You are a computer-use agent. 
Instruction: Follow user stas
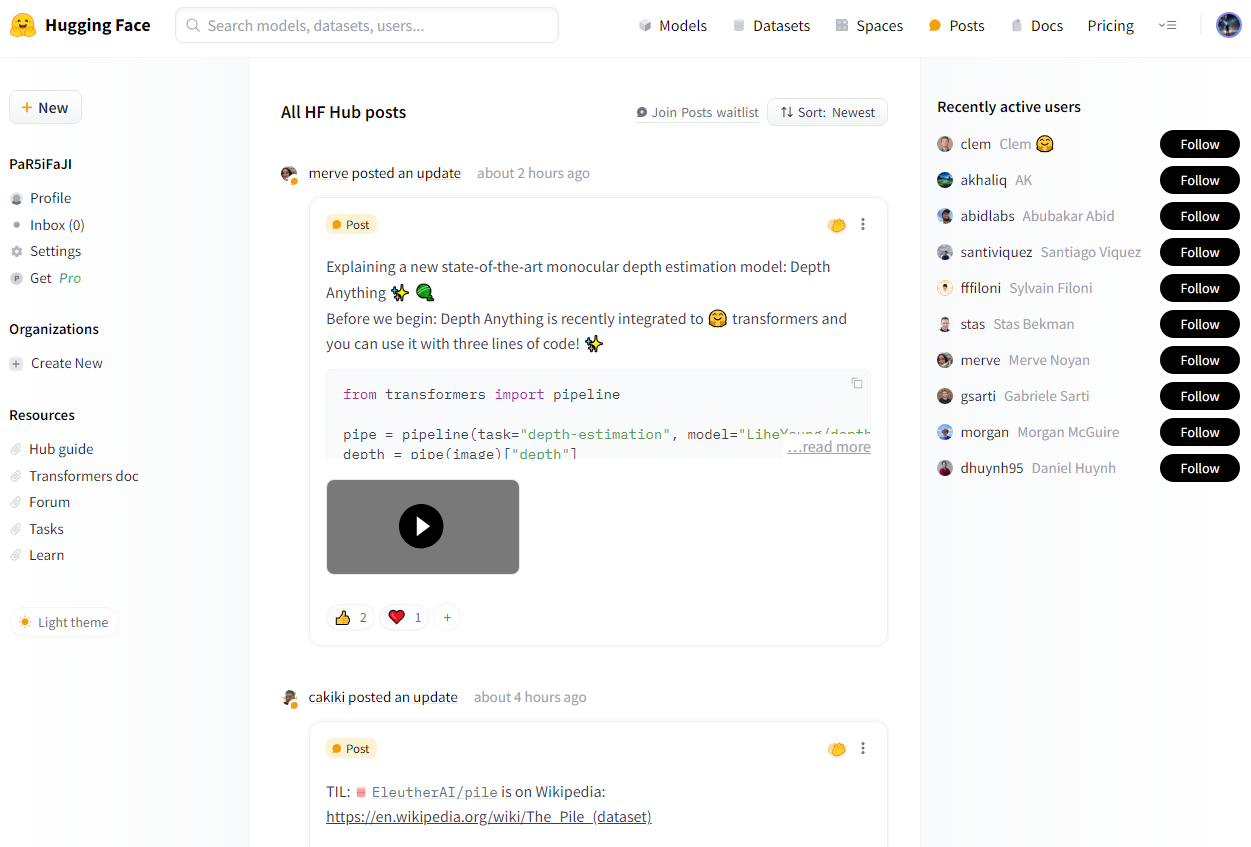click(1200, 324)
